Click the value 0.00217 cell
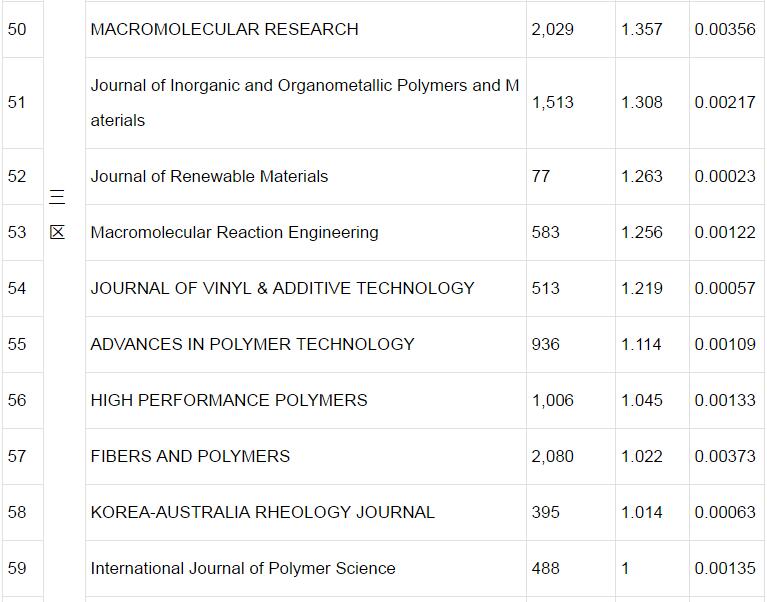Screen dimensions: 767x602 725,102
